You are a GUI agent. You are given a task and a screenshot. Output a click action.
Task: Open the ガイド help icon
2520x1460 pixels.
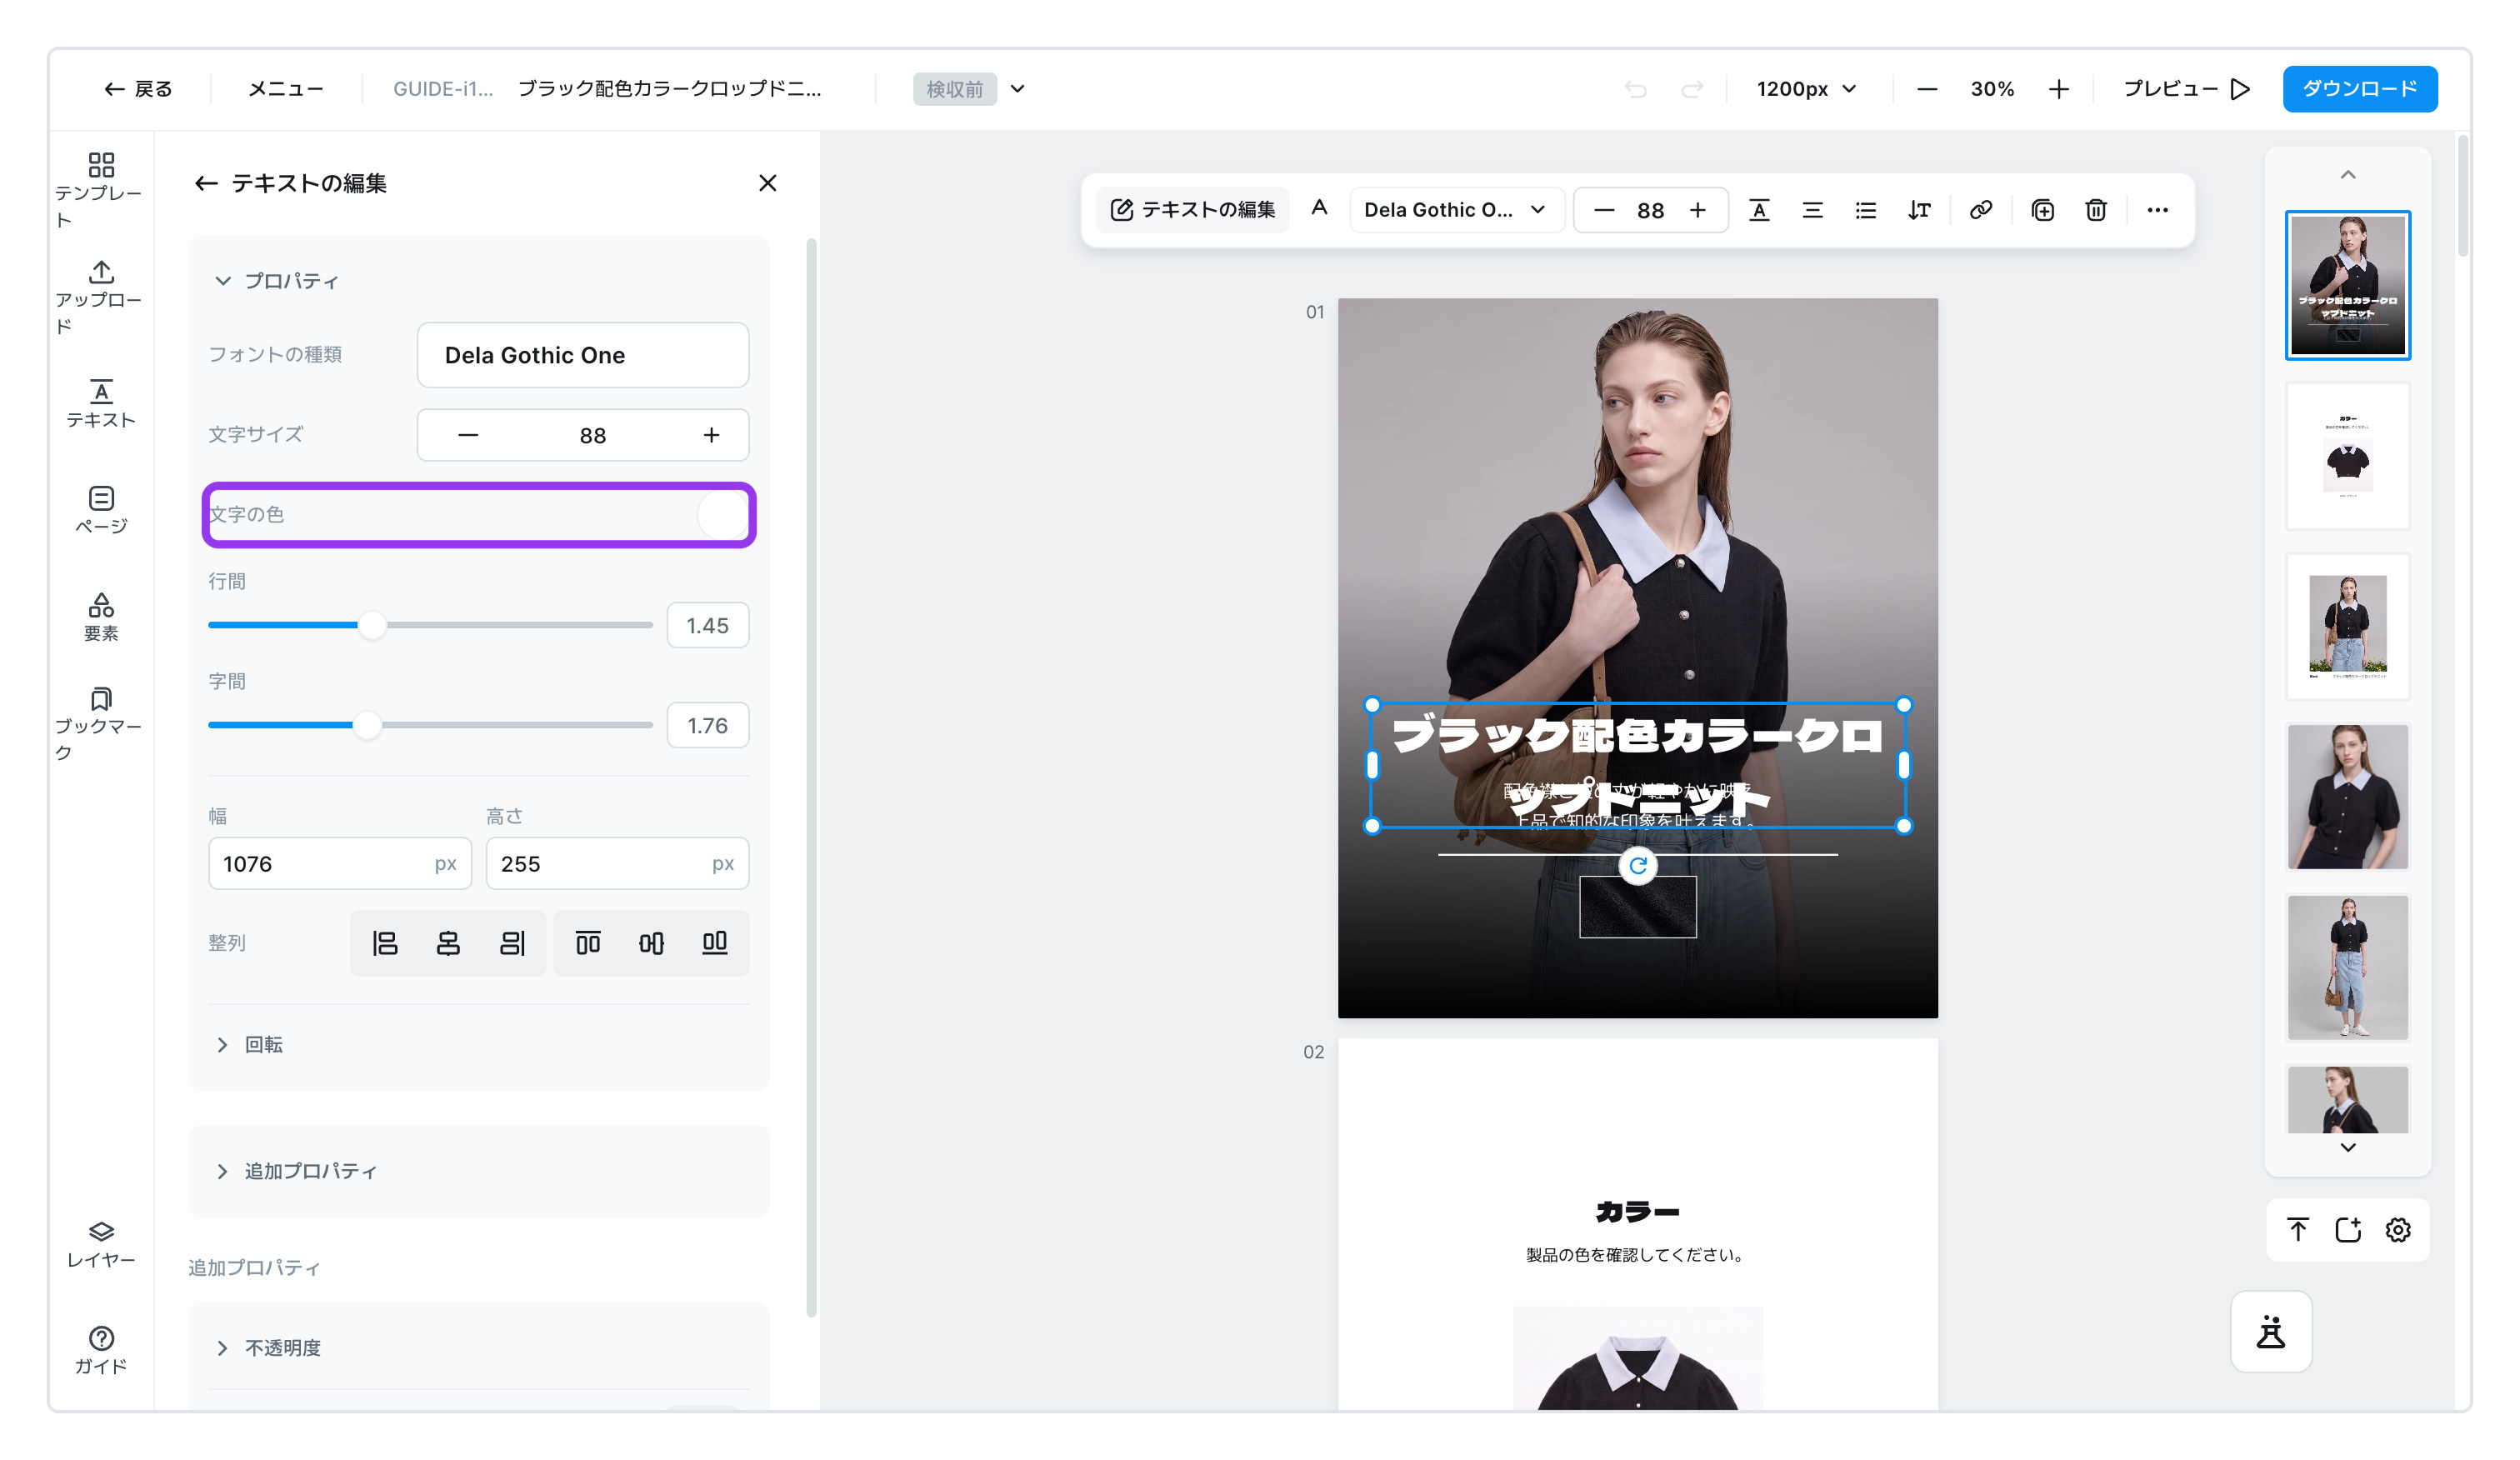point(100,1350)
